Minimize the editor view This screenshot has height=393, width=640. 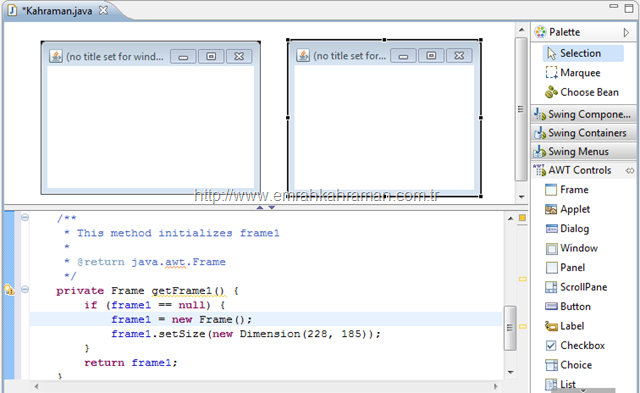(x=613, y=6)
